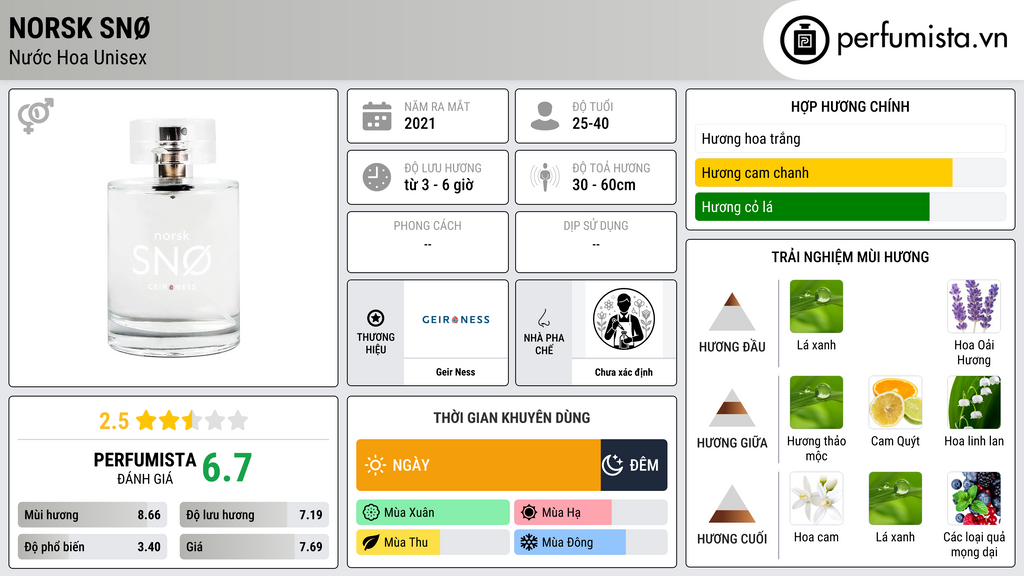The width and height of the screenshot is (1024, 576).
Task: Click the Thời gian khuyên dùng heading
Action: (x=511, y=417)
